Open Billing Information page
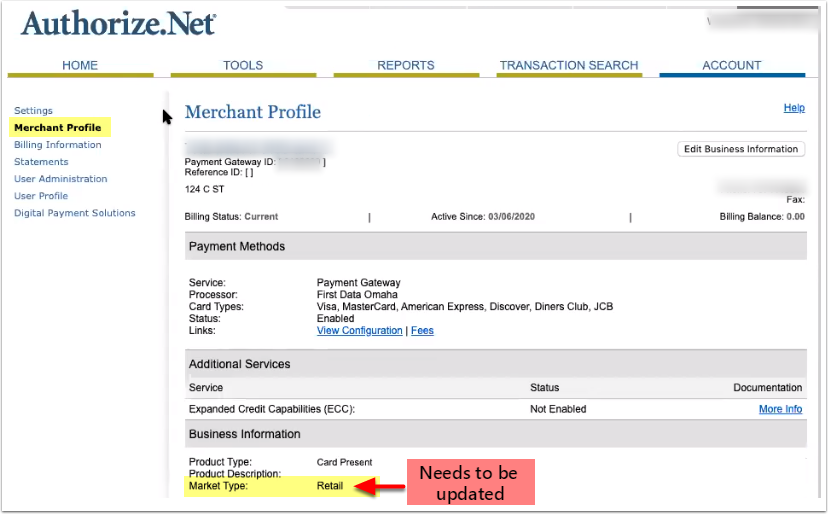This screenshot has width=828, height=514. click(x=58, y=145)
